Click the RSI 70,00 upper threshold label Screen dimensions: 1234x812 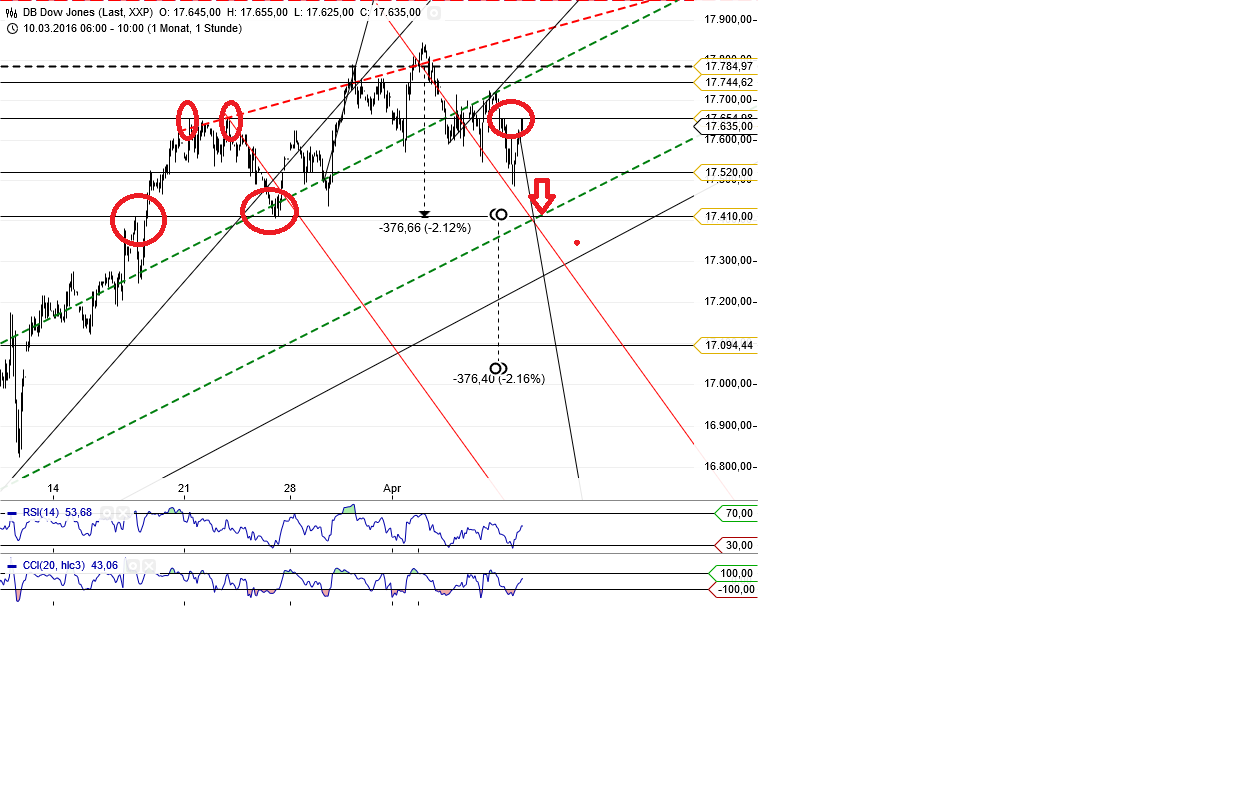point(736,513)
